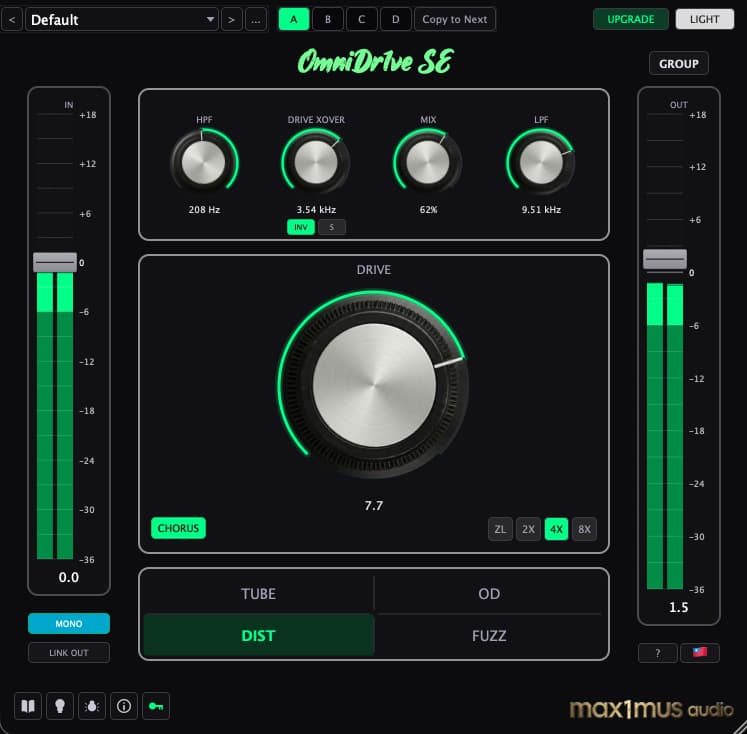Go to next preset arrow
This screenshot has width=747, height=734.
pos(232,20)
